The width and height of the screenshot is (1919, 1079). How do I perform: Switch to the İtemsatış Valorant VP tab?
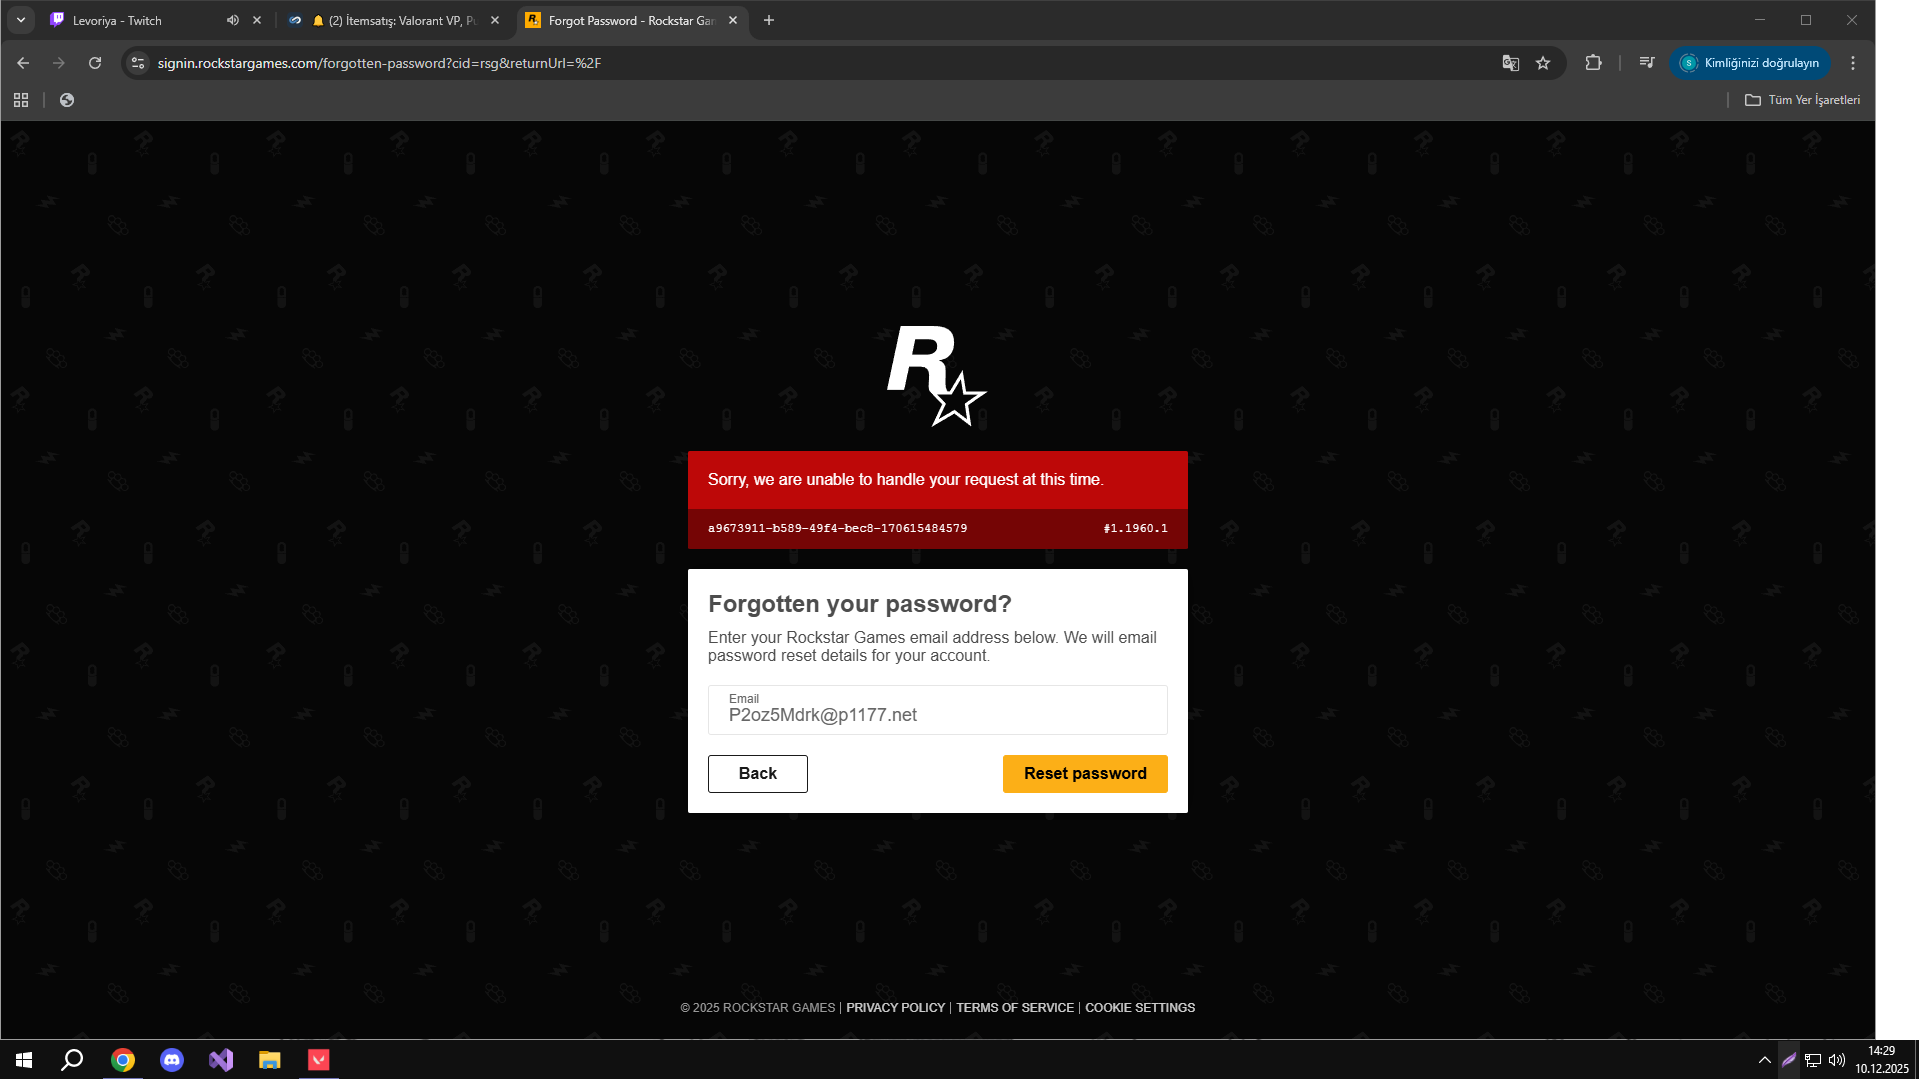point(395,20)
